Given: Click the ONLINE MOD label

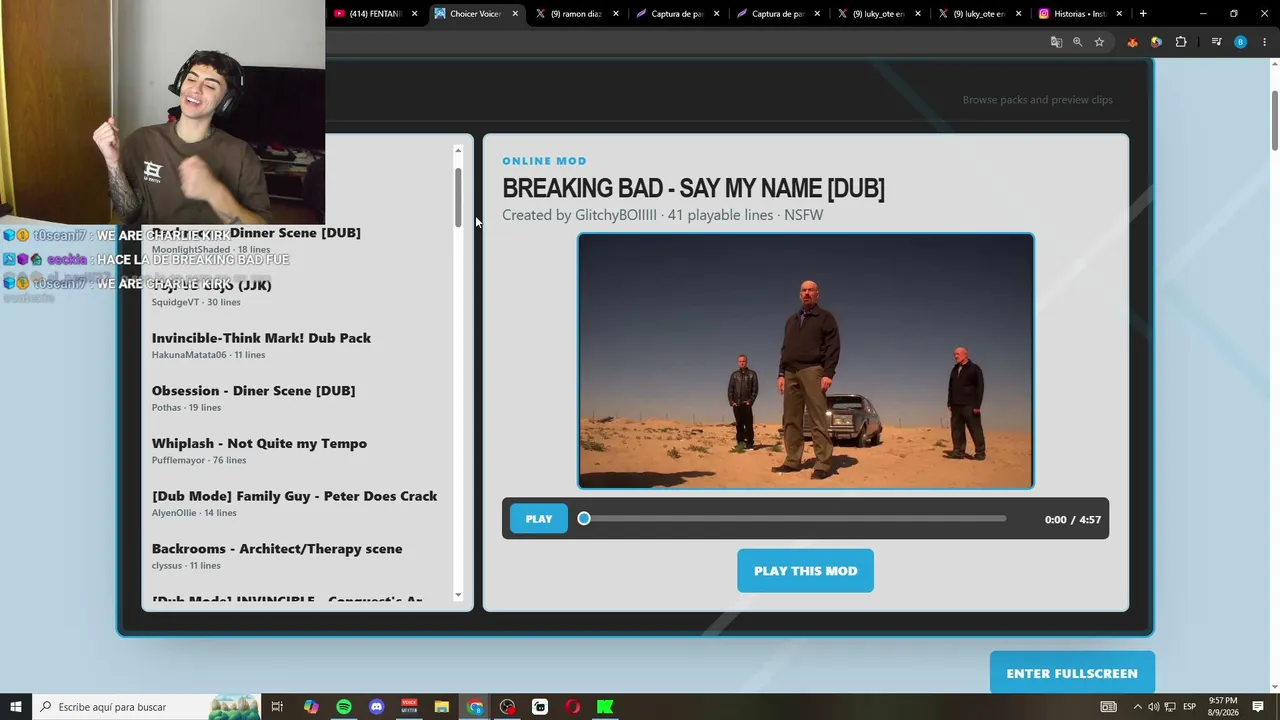Looking at the screenshot, I should [544, 161].
